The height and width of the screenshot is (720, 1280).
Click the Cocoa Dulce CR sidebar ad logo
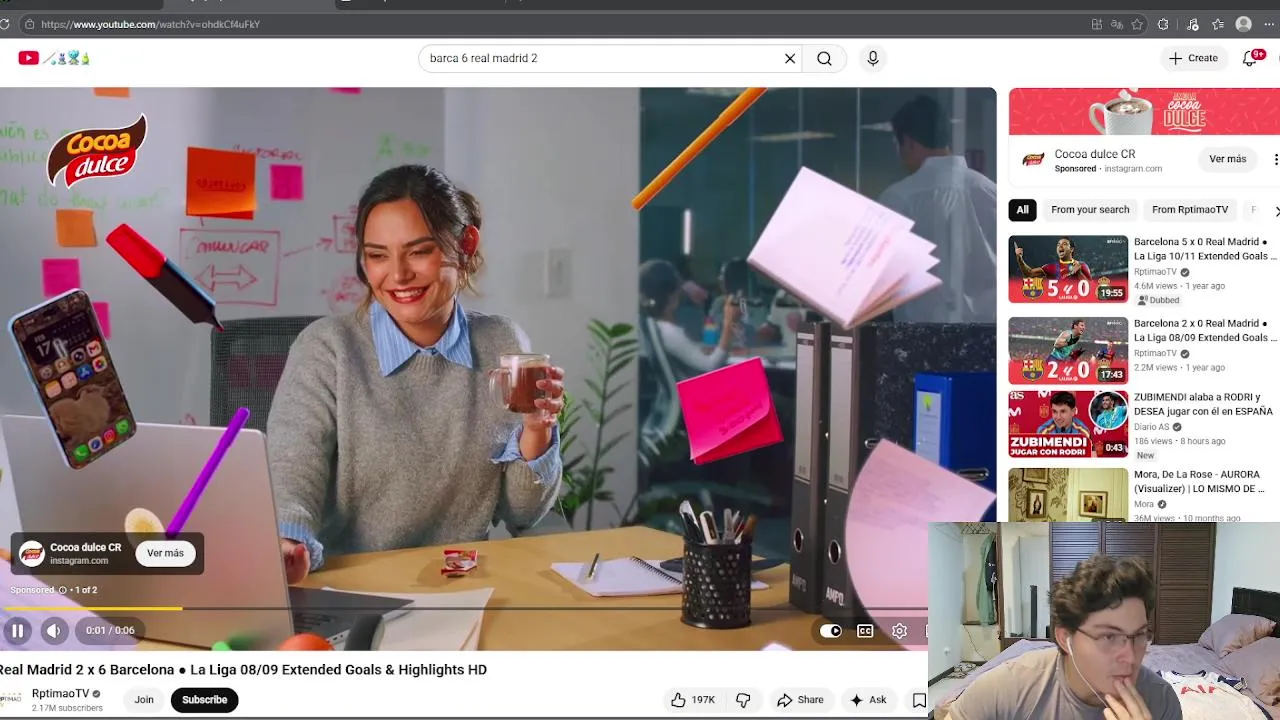point(1034,159)
